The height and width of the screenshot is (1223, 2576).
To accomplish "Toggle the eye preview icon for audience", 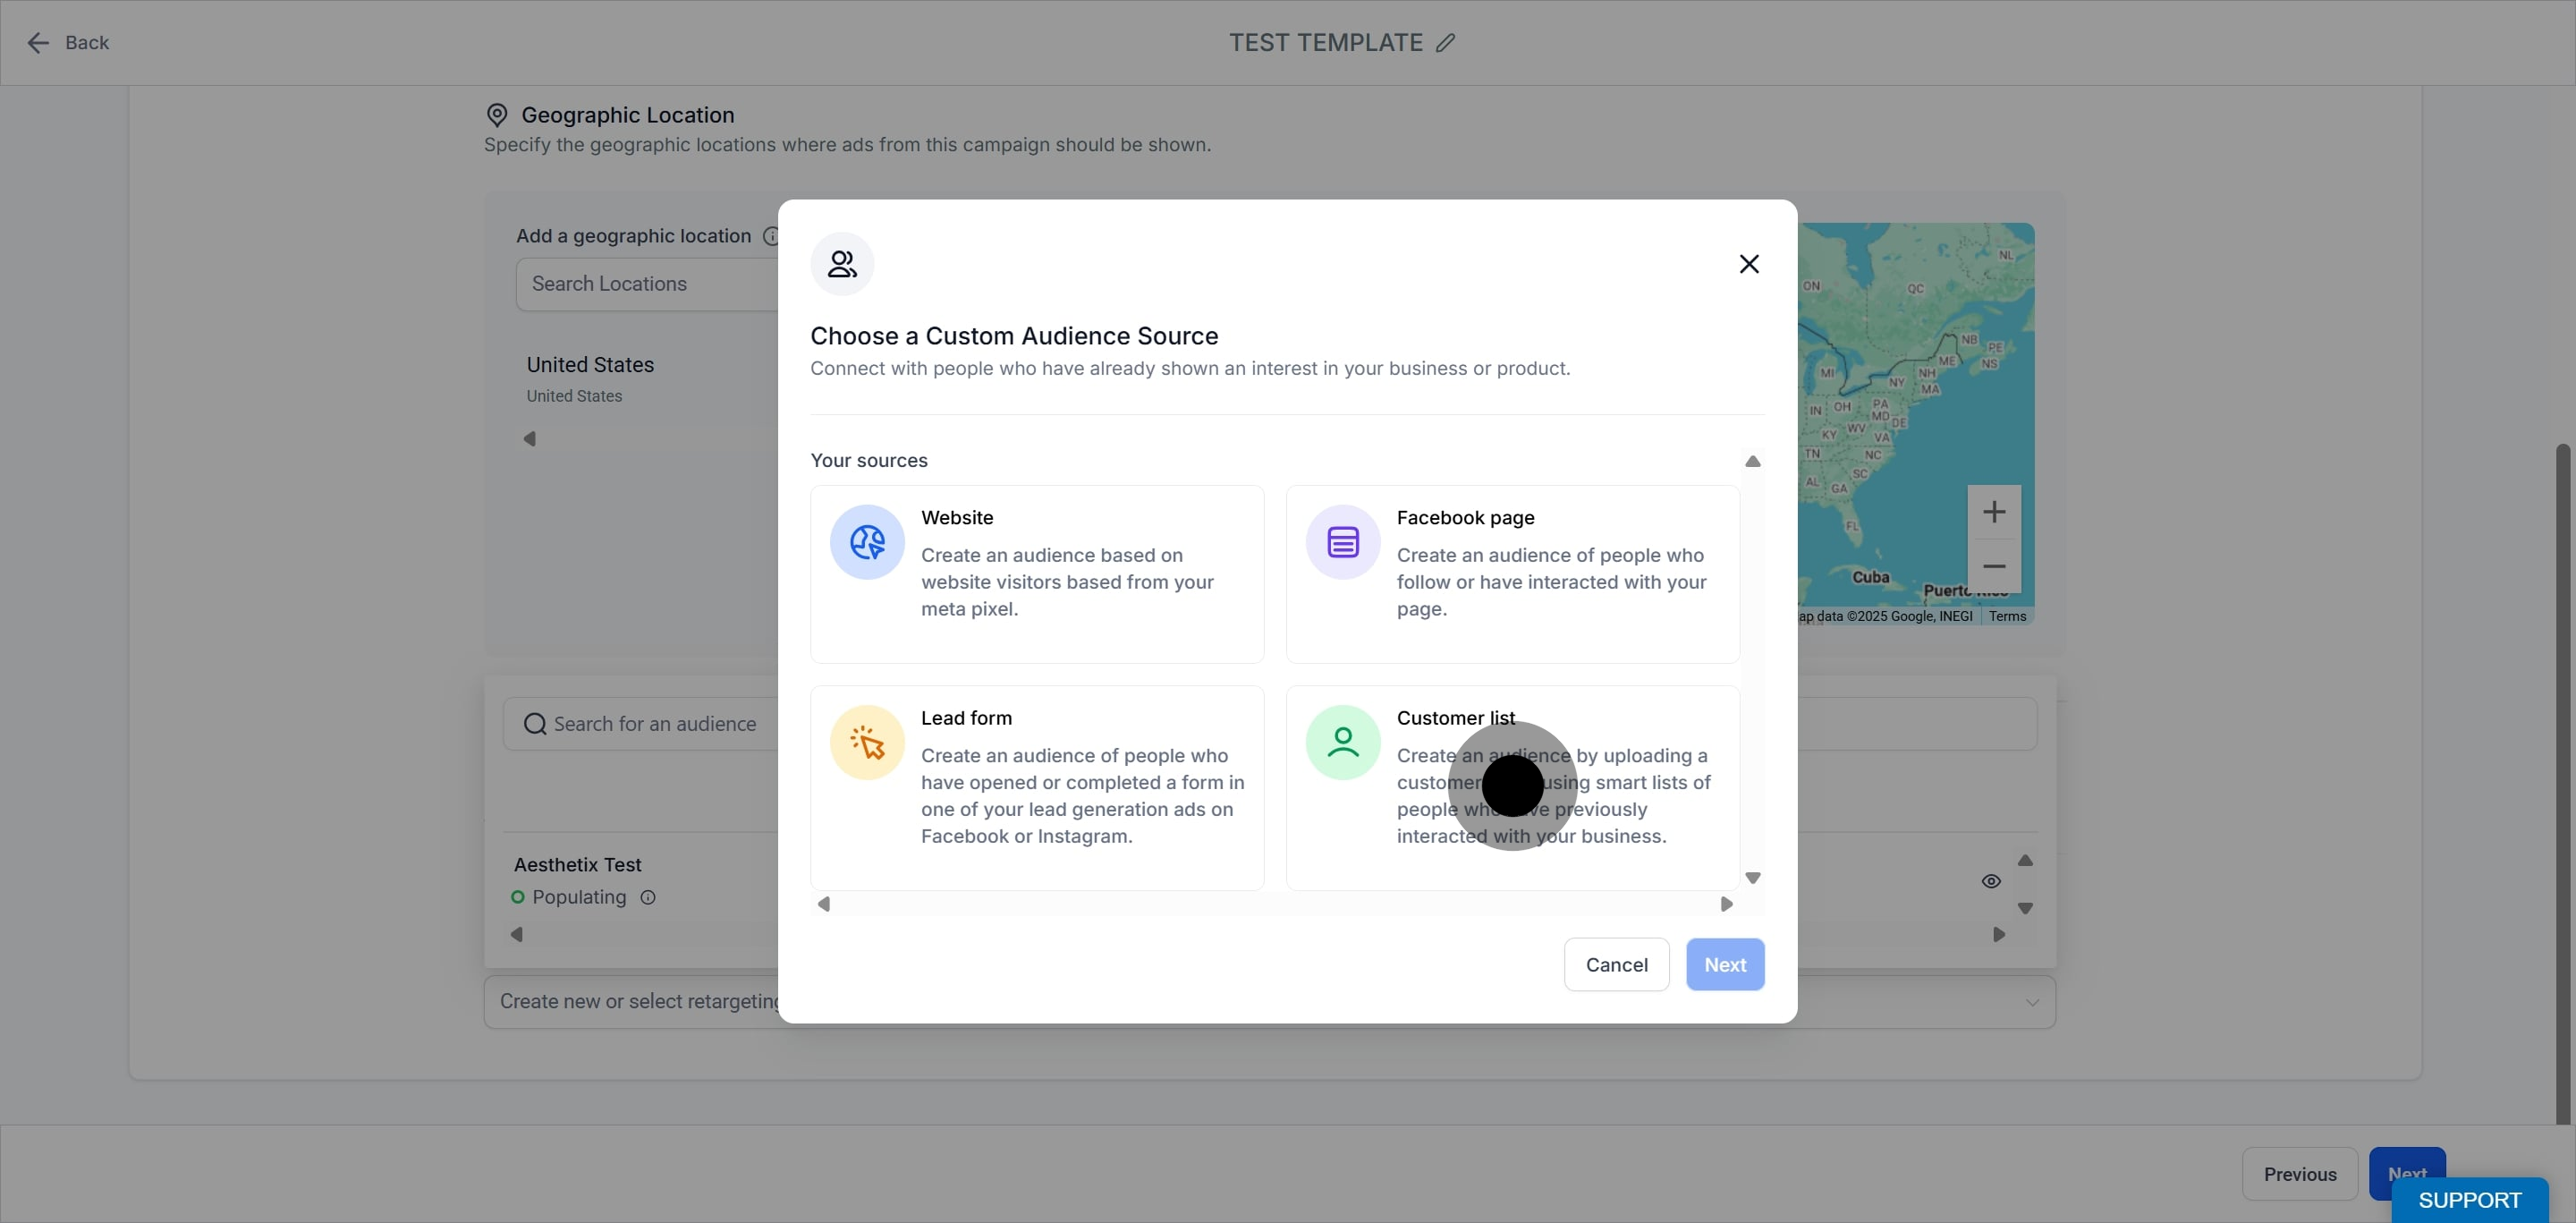I will pos(1991,882).
